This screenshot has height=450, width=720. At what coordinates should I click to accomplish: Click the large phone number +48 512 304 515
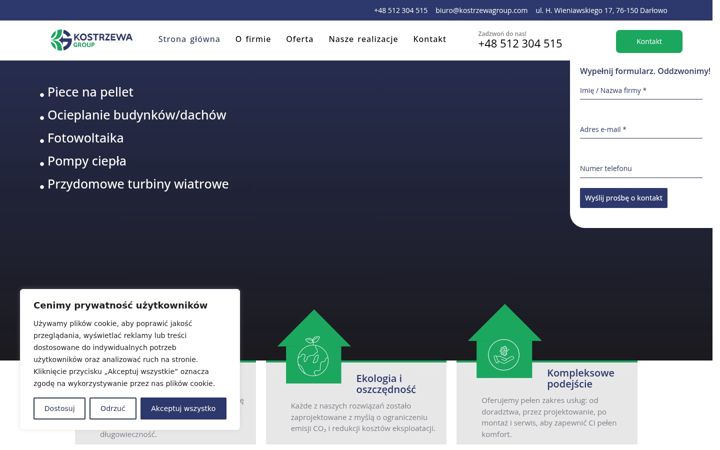point(520,44)
